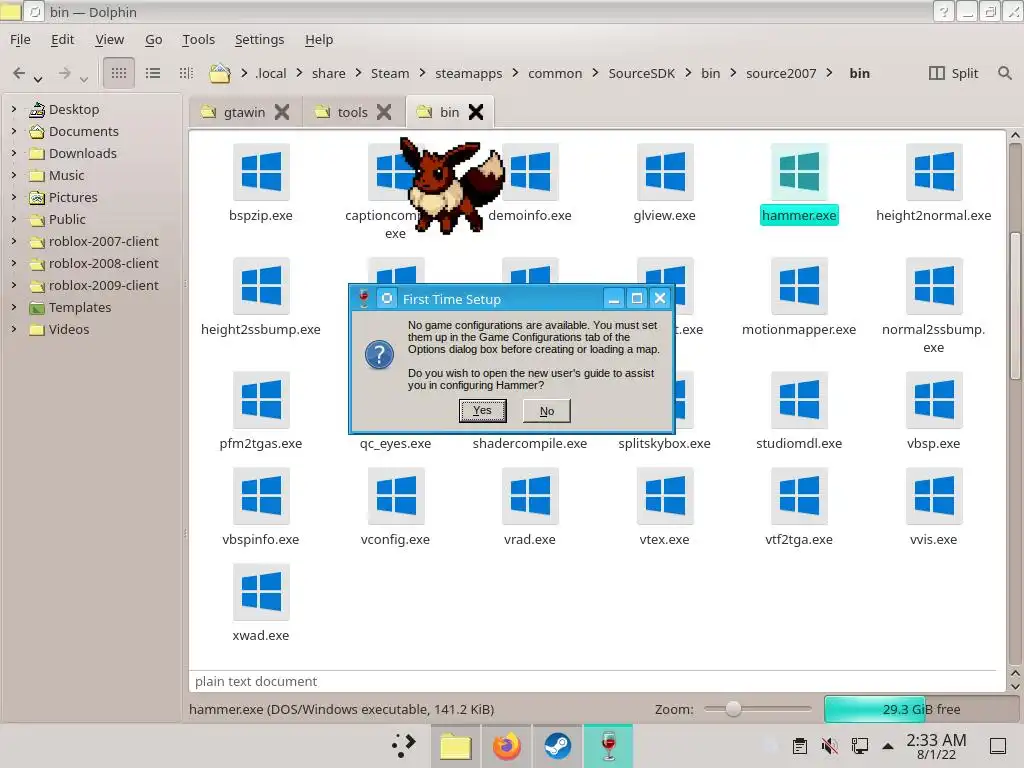Select the height2ssbump.exe file icon
The width and height of the screenshot is (1024, 768).
pyautogui.click(x=261, y=286)
